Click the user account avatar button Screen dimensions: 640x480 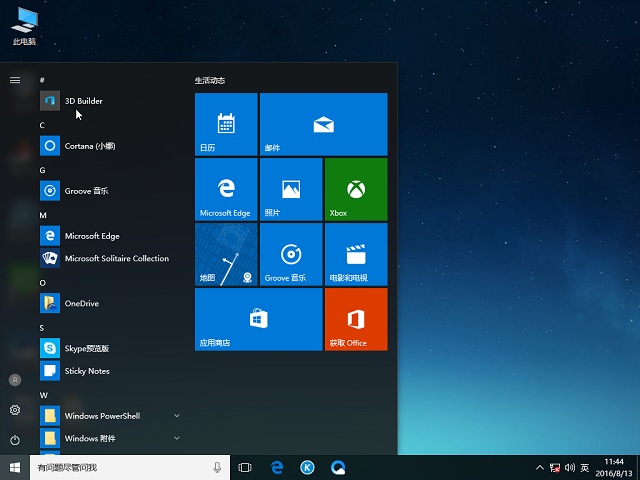point(15,380)
